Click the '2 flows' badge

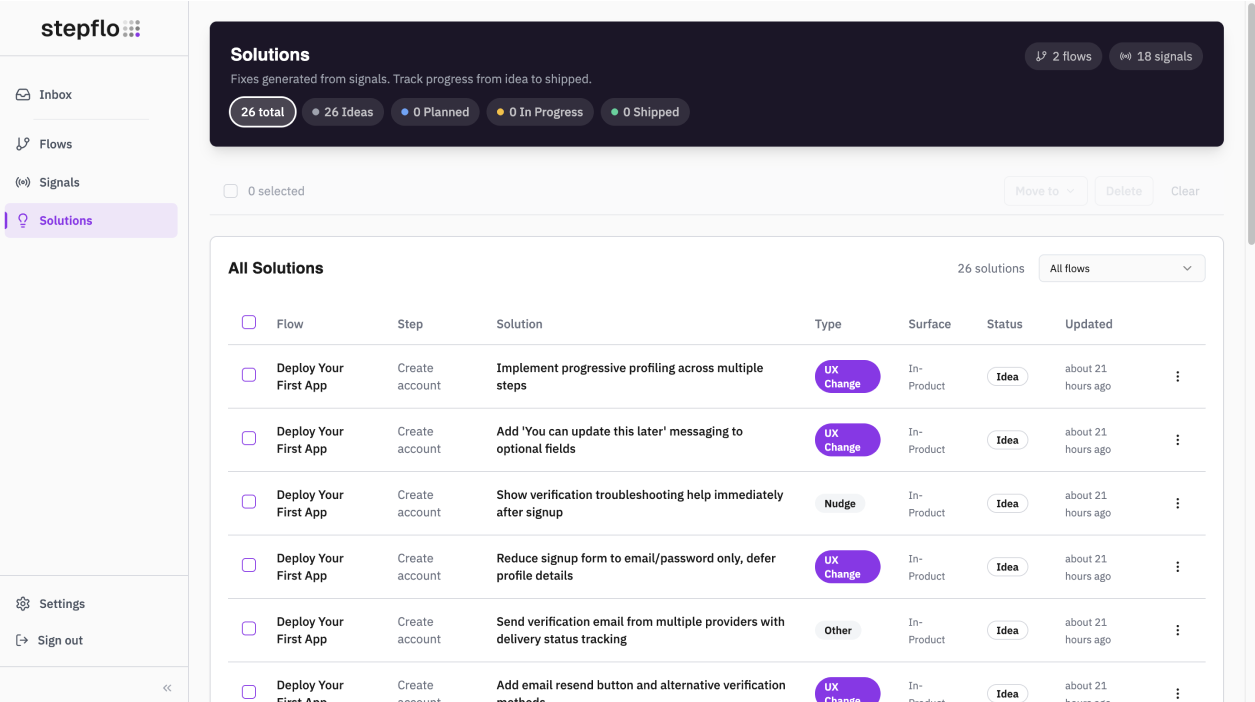pos(1063,56)
